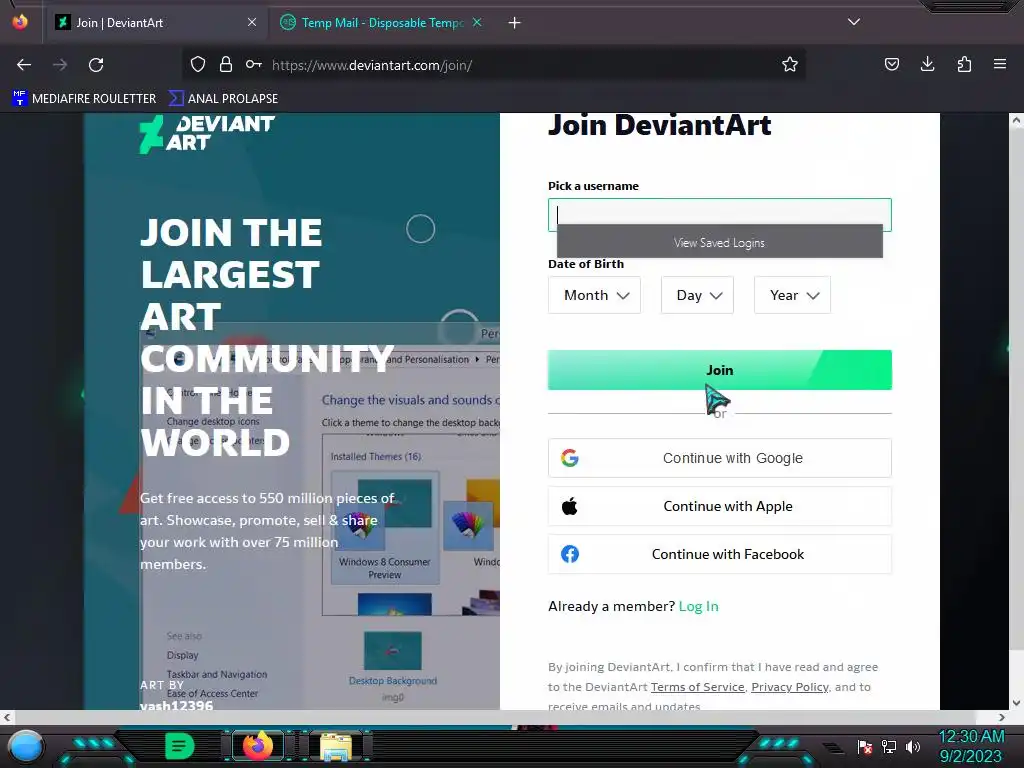Continue with Facebook sign-up
Screen dimensions: 1024x768
tap(719, 554)
